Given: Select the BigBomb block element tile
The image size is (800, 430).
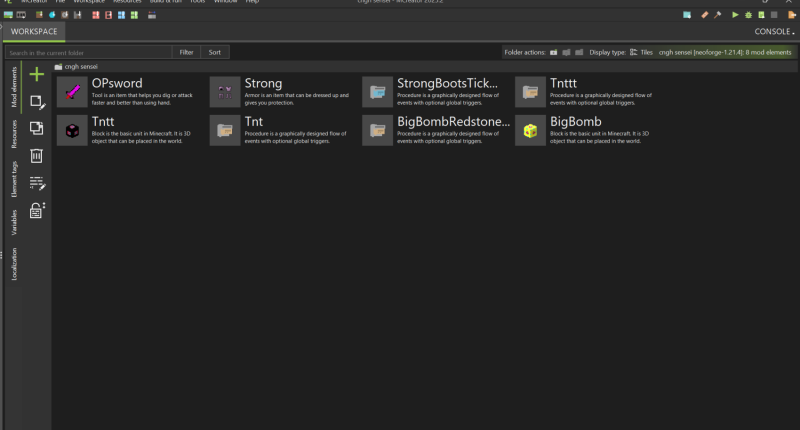Looking at the screenshot, I should coord(589,130).
